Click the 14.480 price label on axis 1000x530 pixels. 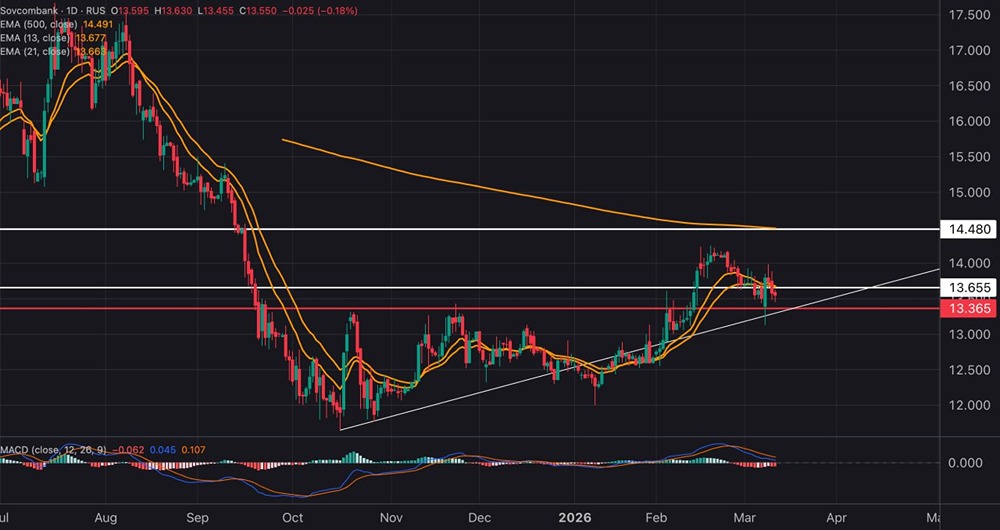(x=969, y=228)
